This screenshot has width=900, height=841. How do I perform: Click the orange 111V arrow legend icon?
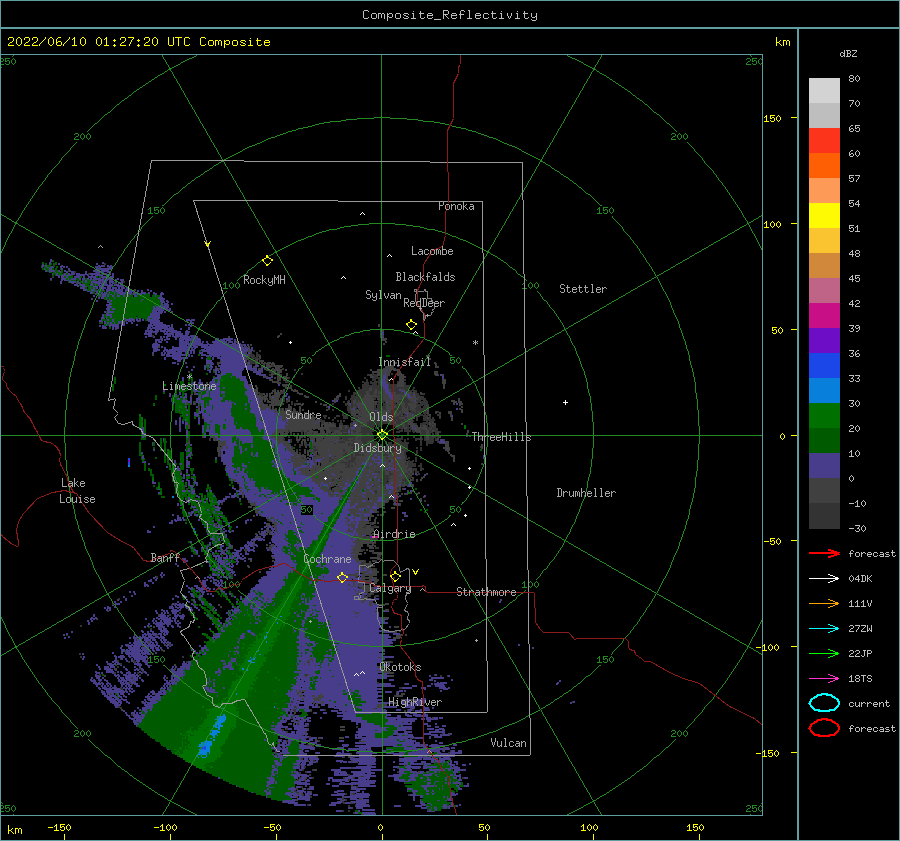[824, 603]
